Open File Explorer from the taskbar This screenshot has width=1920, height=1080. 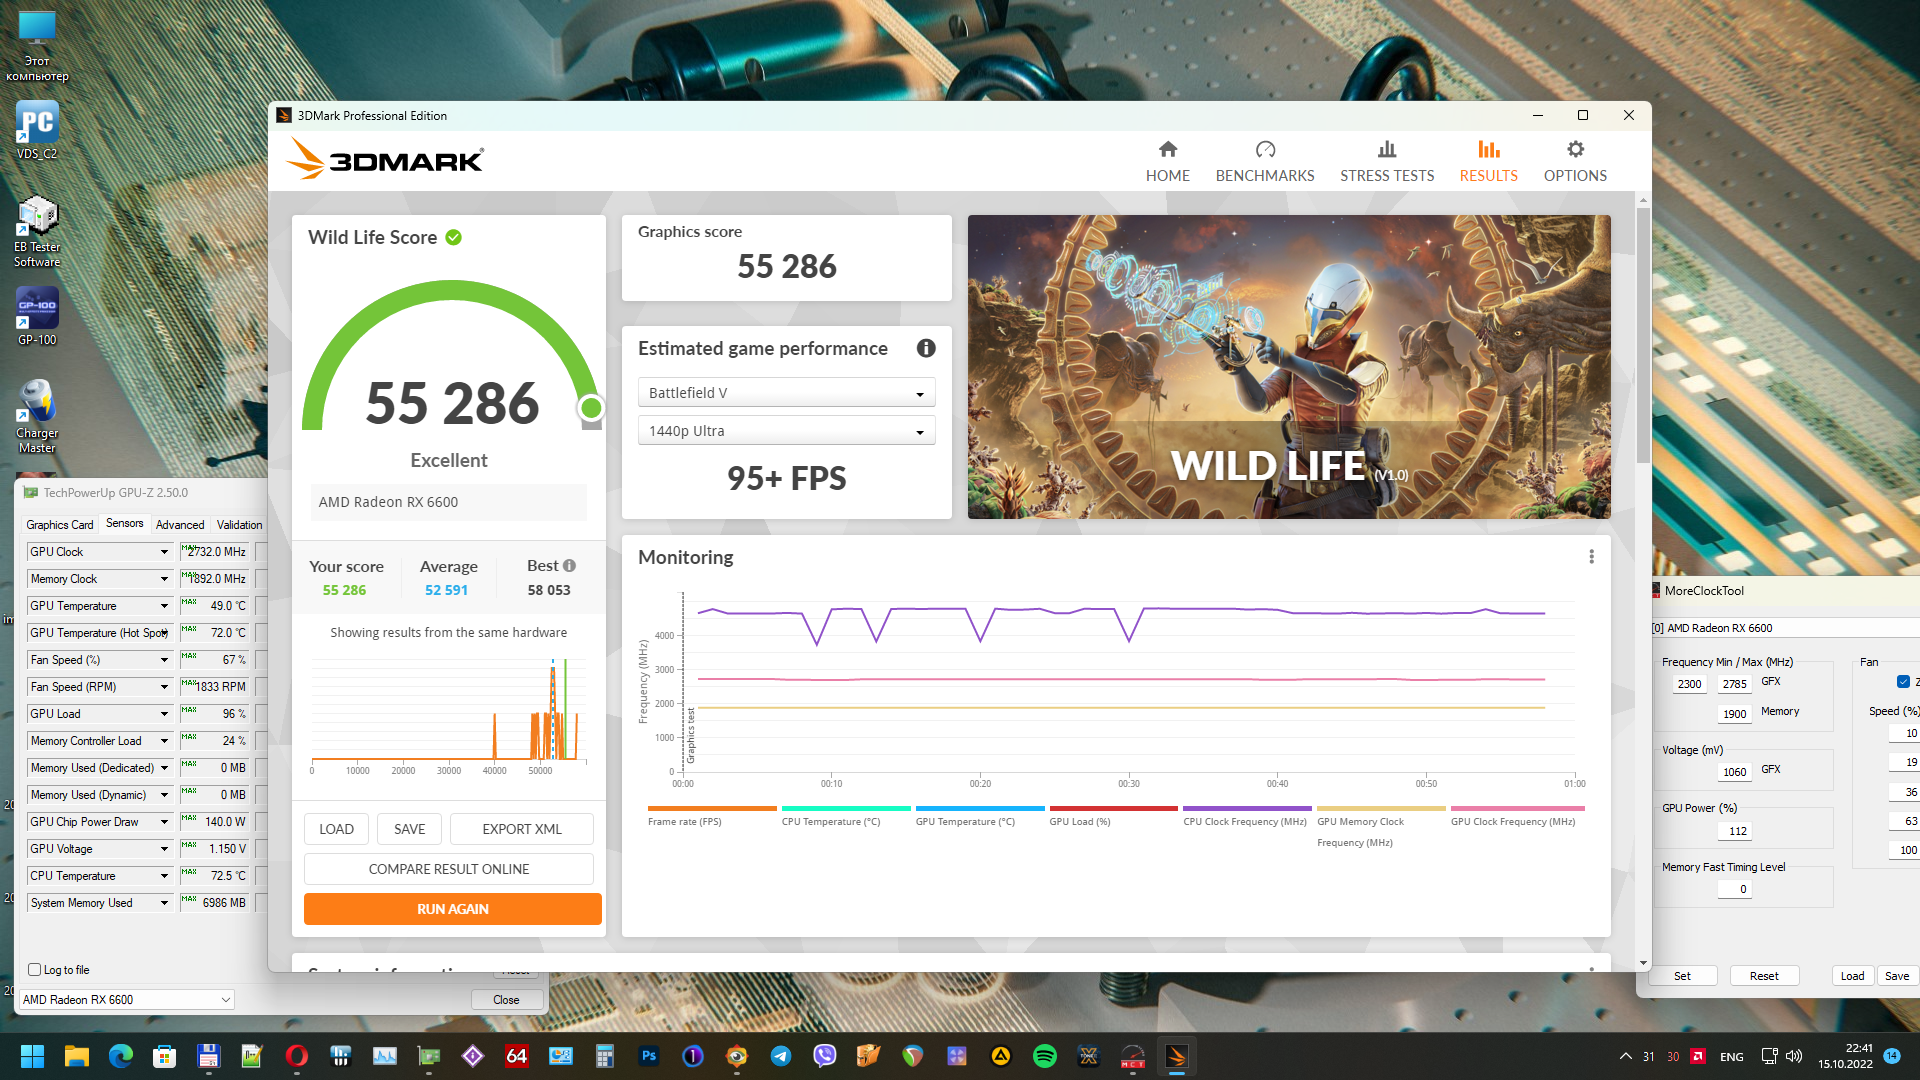point(76,1056)
